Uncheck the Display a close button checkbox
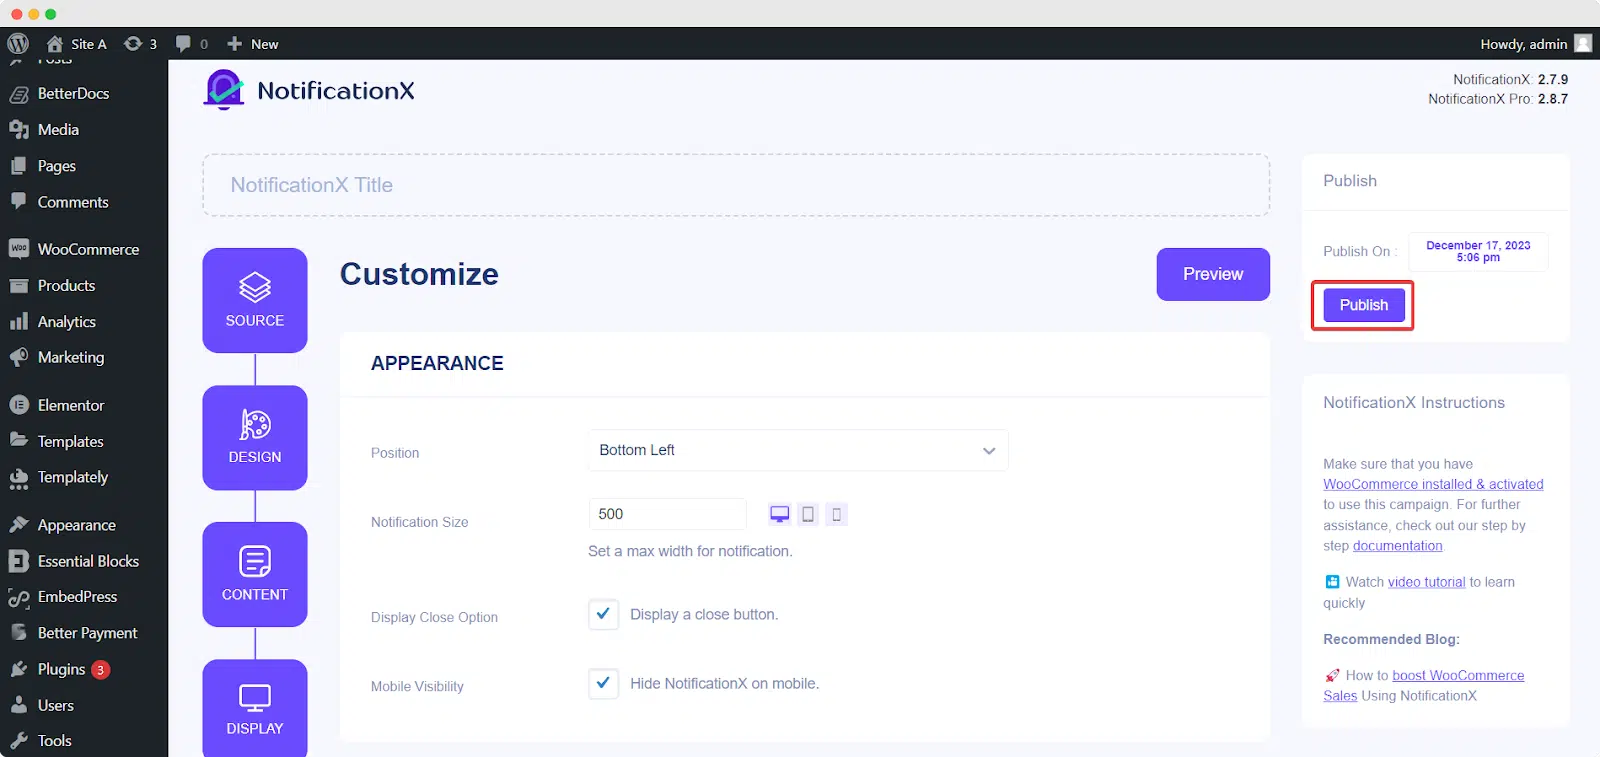The height and width of the screenshot is (757, 1600). [603, 614]
